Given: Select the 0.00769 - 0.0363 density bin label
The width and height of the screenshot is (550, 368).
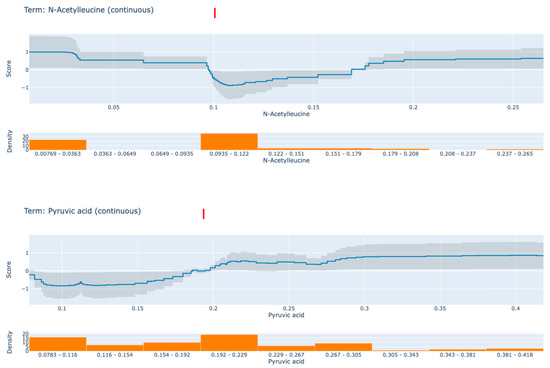Looking at the screenshot, I should pyautogui.click(x=58, y=154).
